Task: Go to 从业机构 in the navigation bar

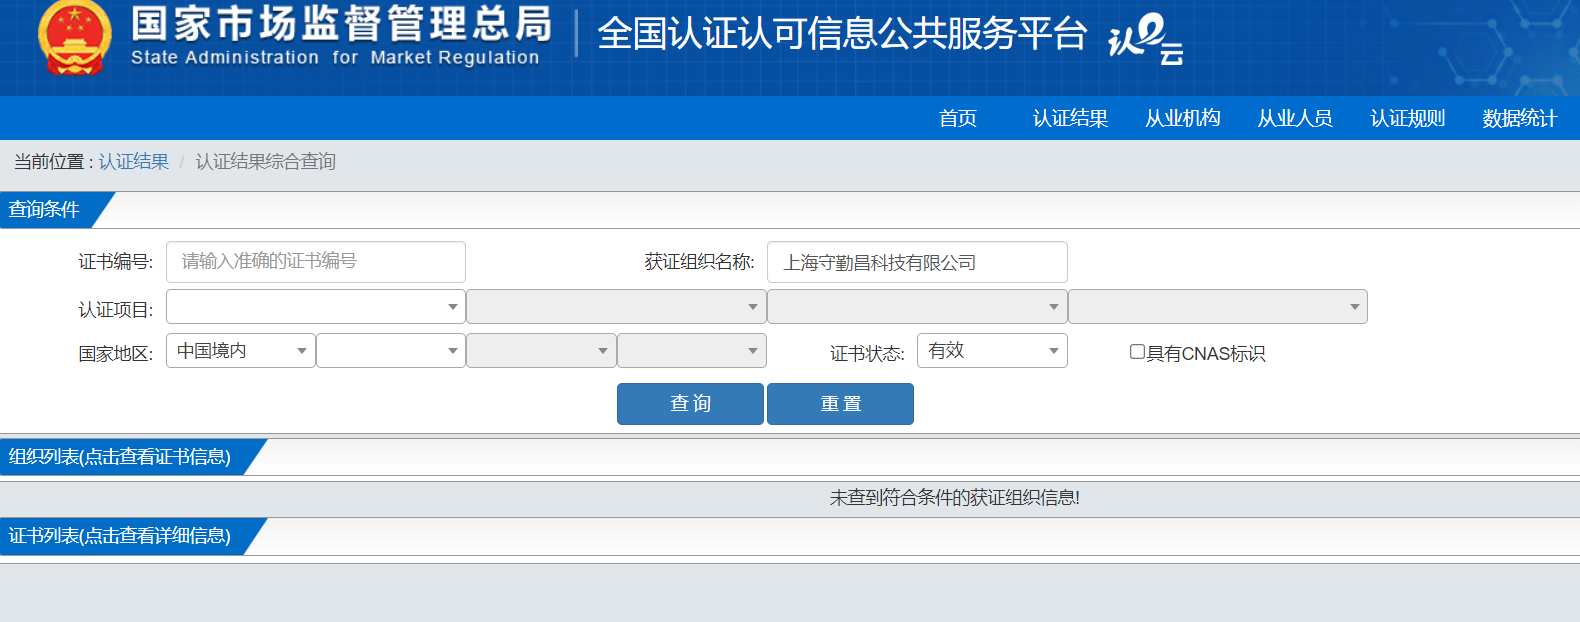Action: point(1182,118)
